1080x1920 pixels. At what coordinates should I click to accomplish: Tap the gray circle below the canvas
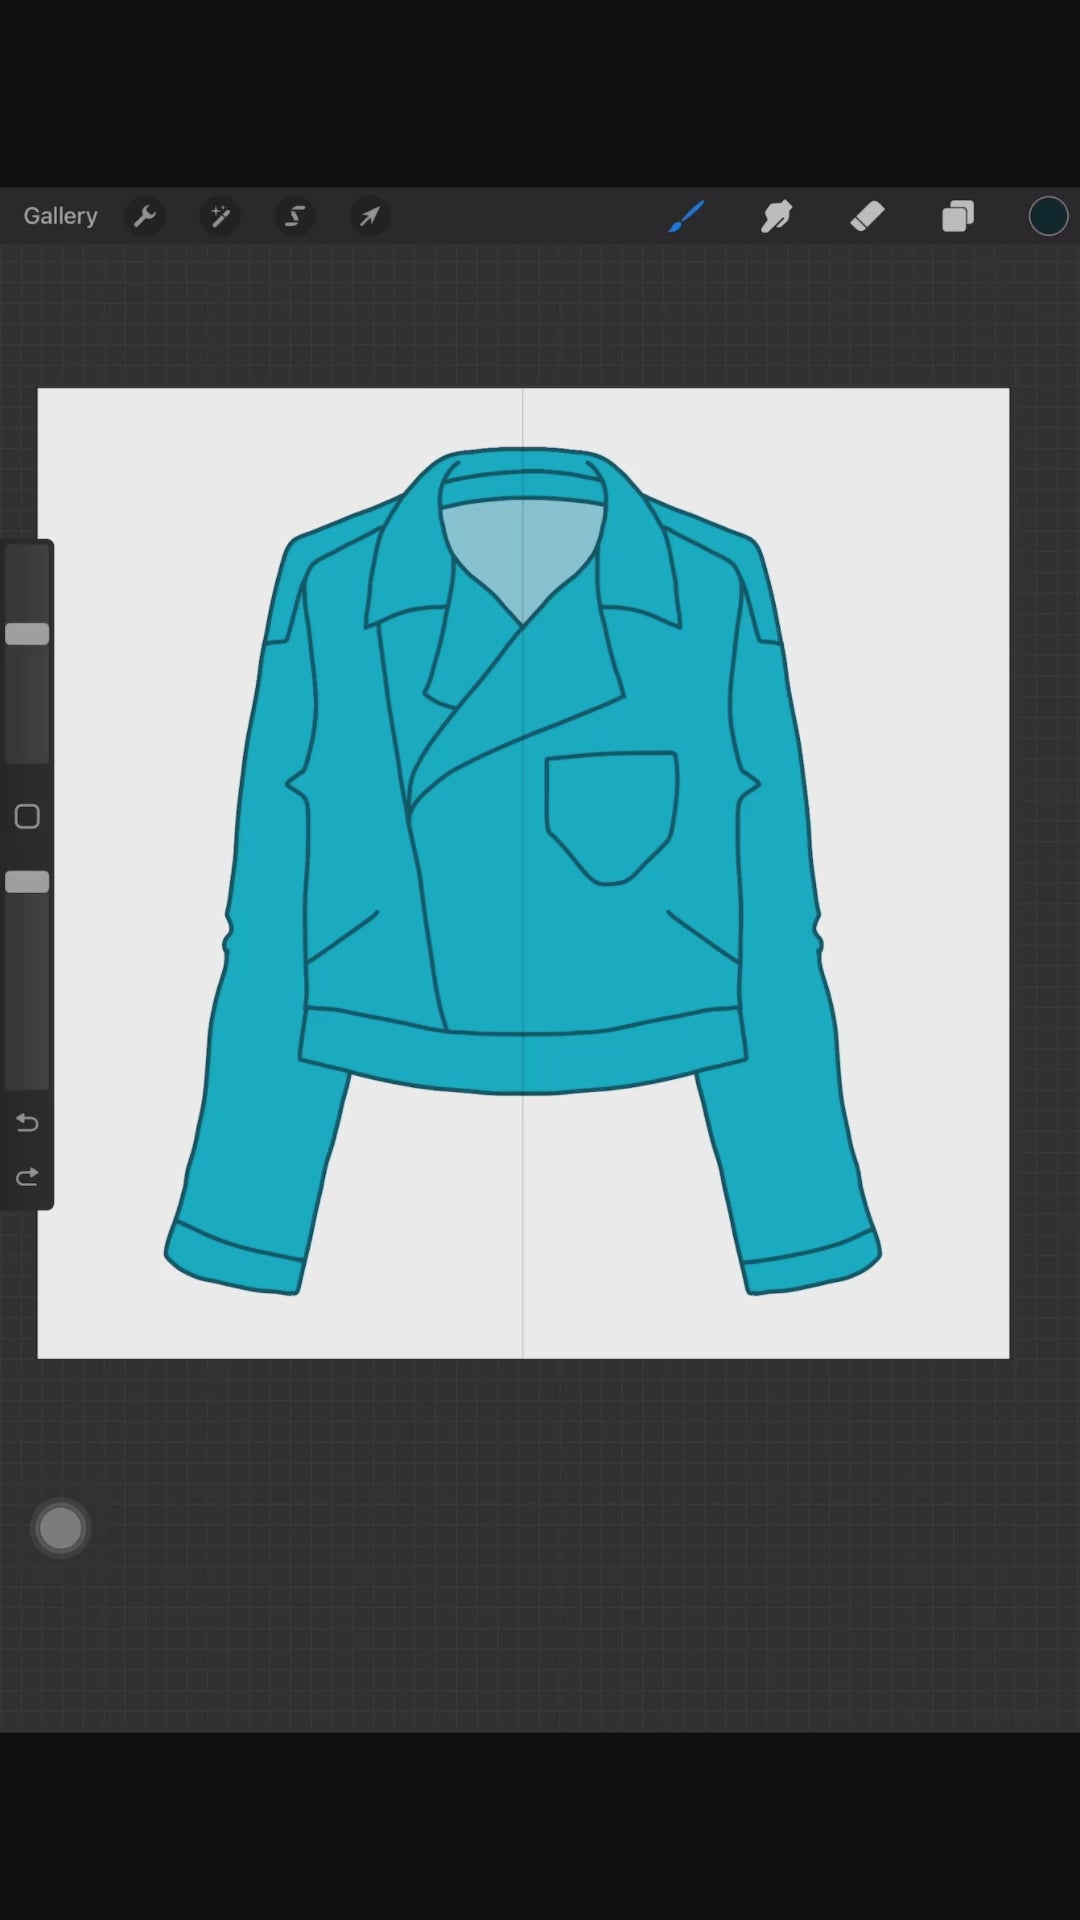[x=60, y=1528]
